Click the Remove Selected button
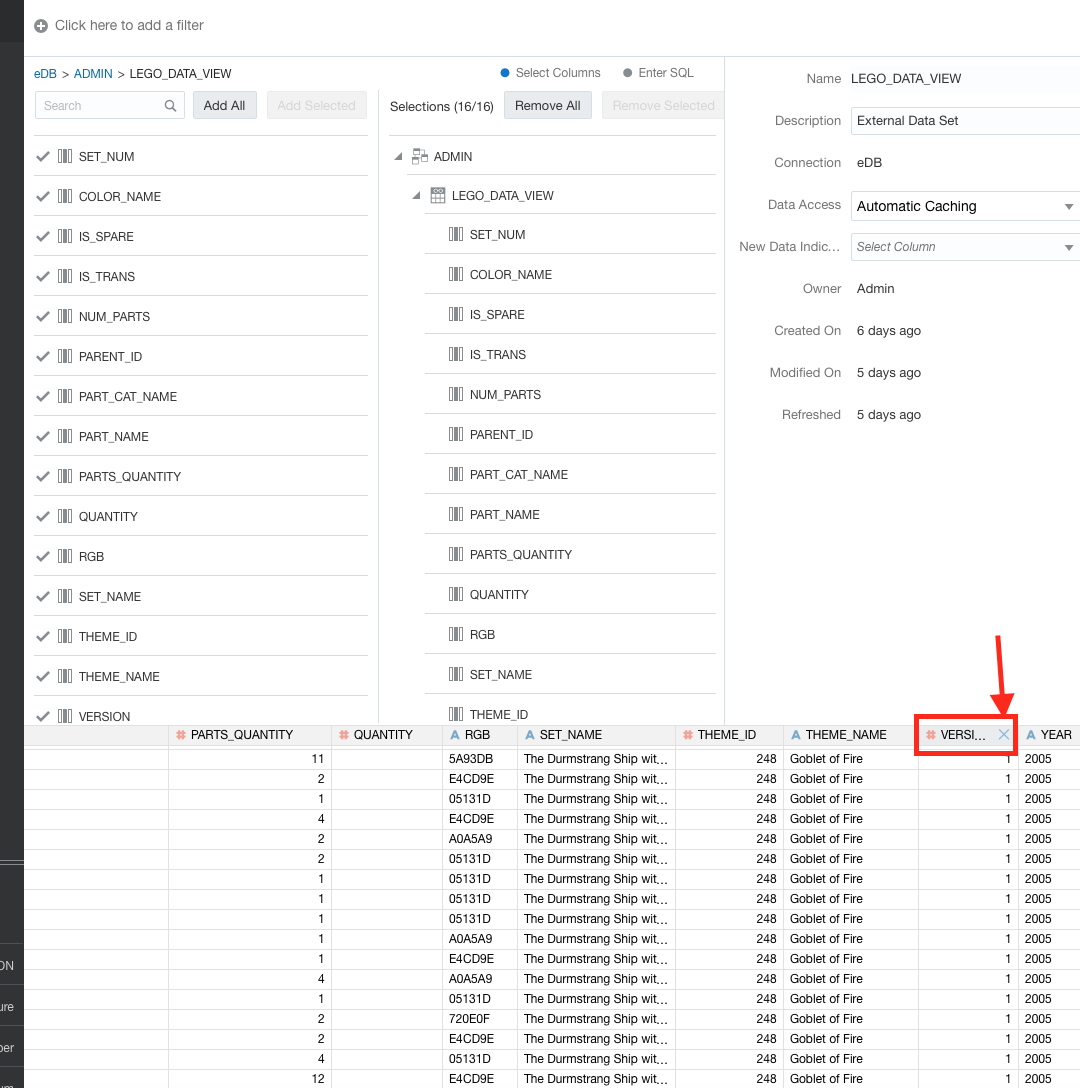The width and height of the screenshot is (1080, 1088). pyautogui.click(x=663, y=105)
